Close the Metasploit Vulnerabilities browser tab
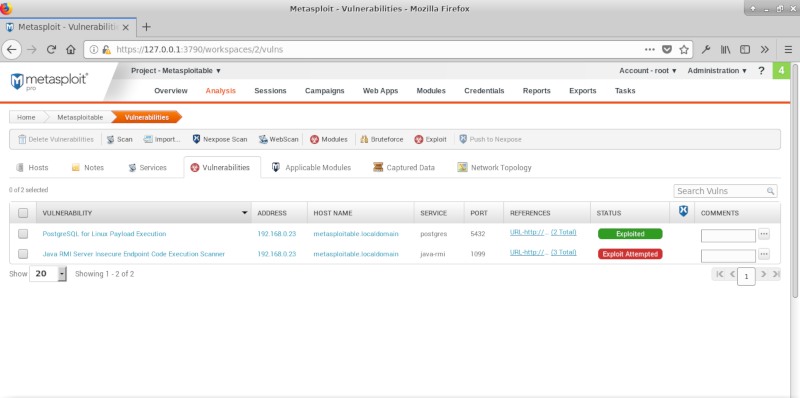The image size is (800, 398). pos(126,27)
